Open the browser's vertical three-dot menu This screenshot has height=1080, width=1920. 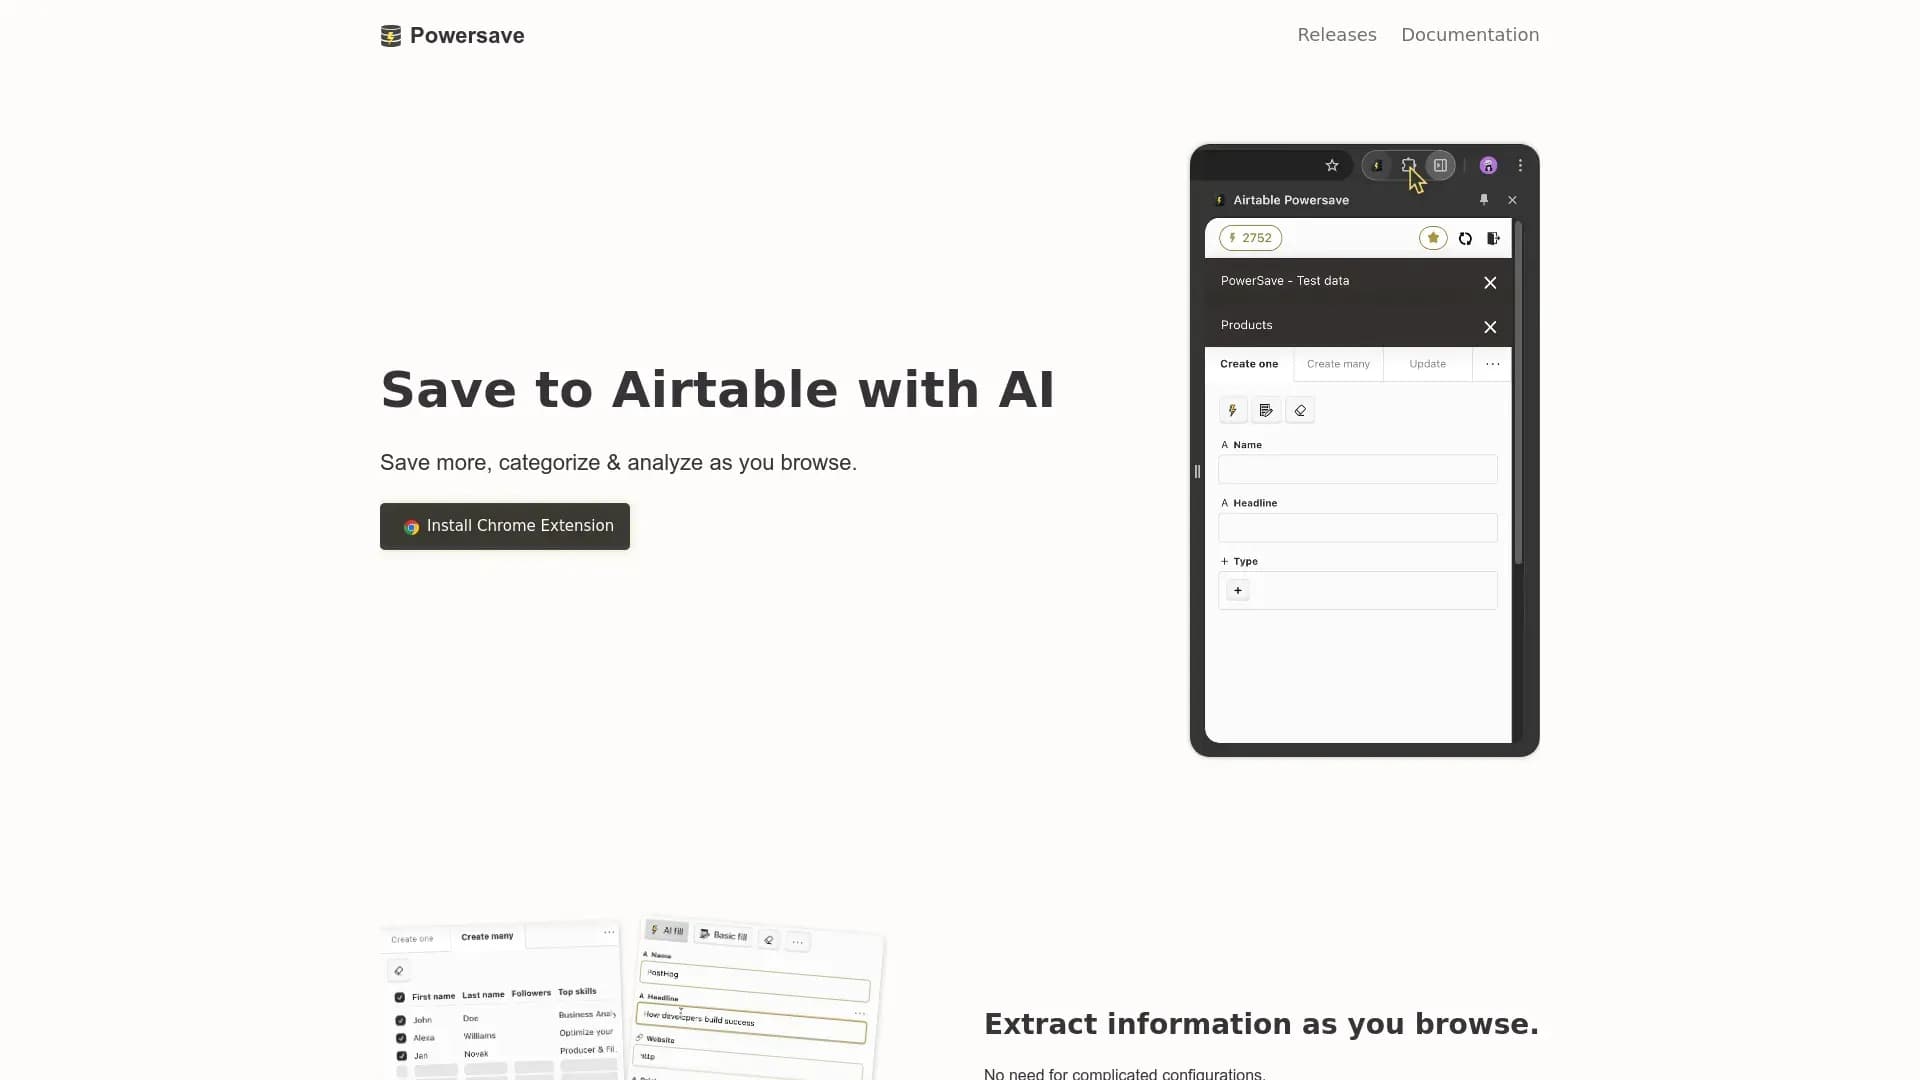[x=1520, y=166]
